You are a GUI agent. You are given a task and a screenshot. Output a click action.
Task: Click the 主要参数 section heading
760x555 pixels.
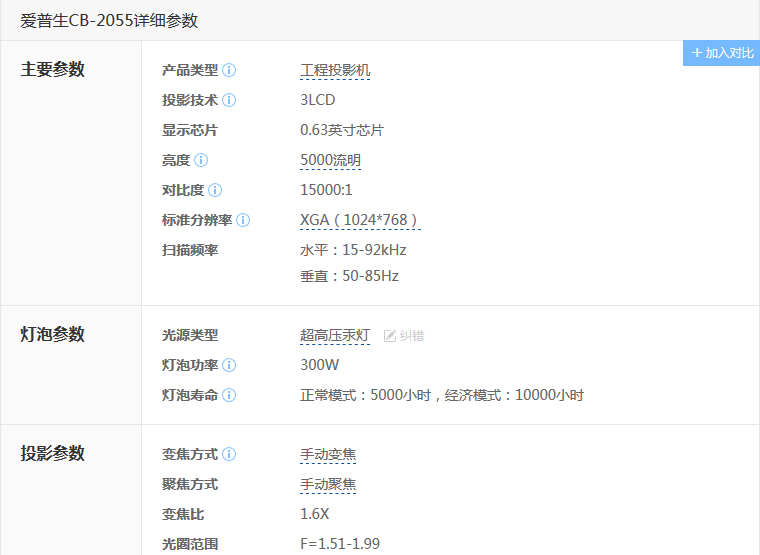pos(52,69)
